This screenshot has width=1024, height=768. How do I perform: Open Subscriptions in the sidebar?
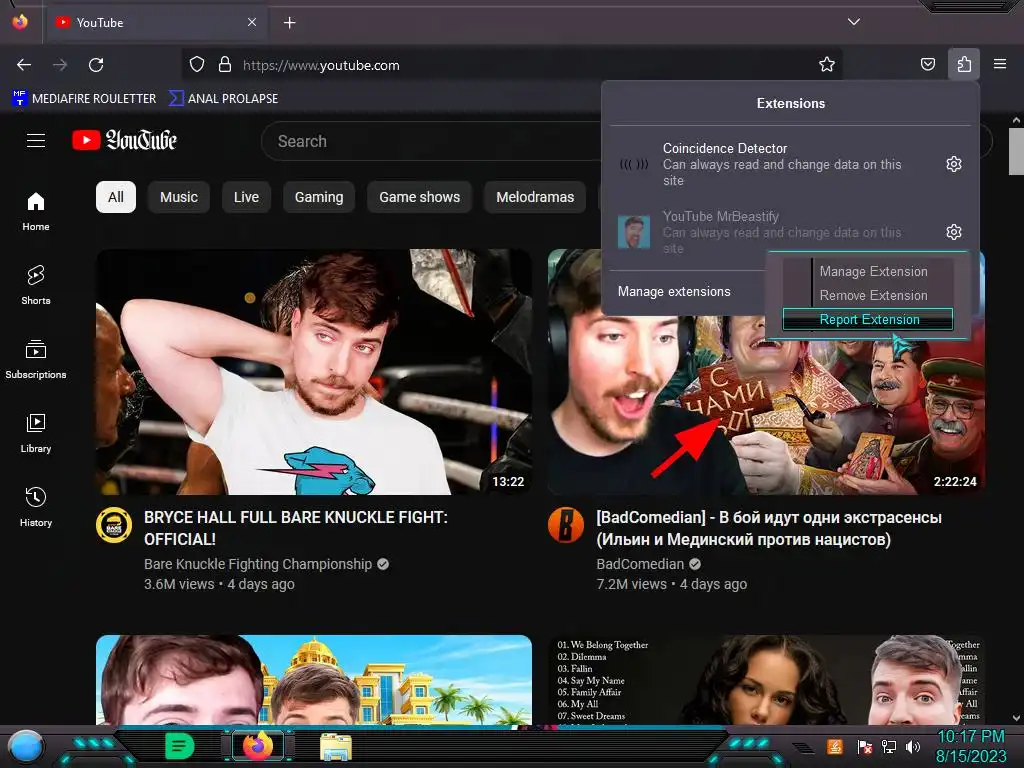(36, 359)
